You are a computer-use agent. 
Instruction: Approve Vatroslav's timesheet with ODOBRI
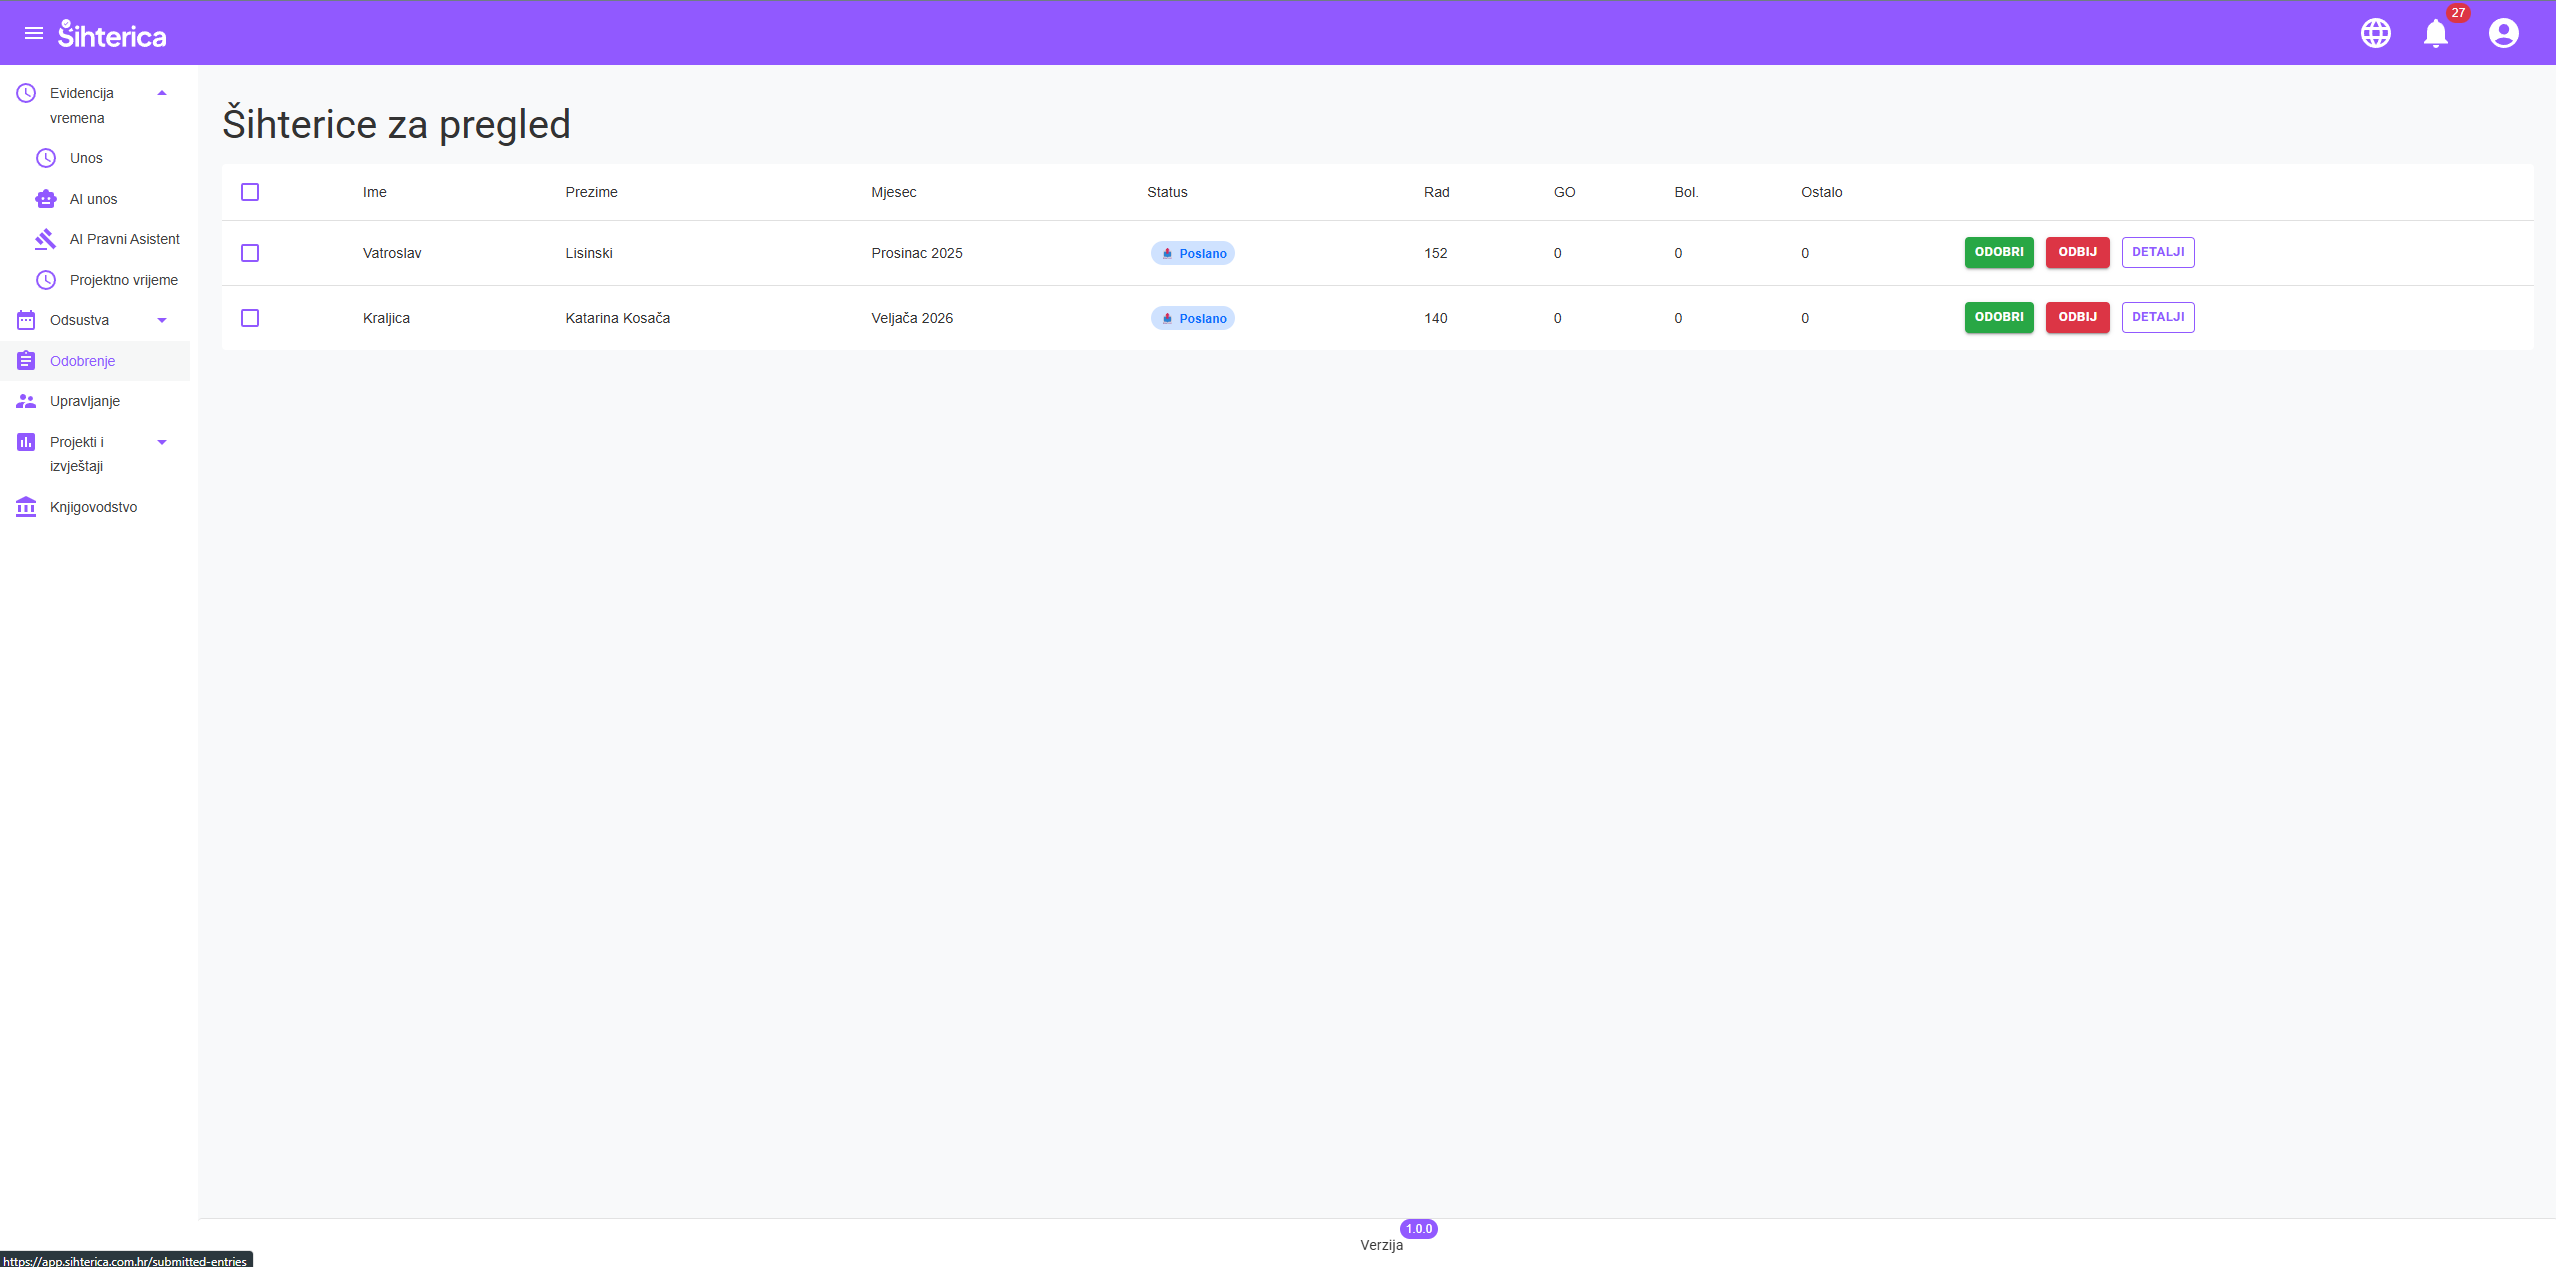(1999, 252)
